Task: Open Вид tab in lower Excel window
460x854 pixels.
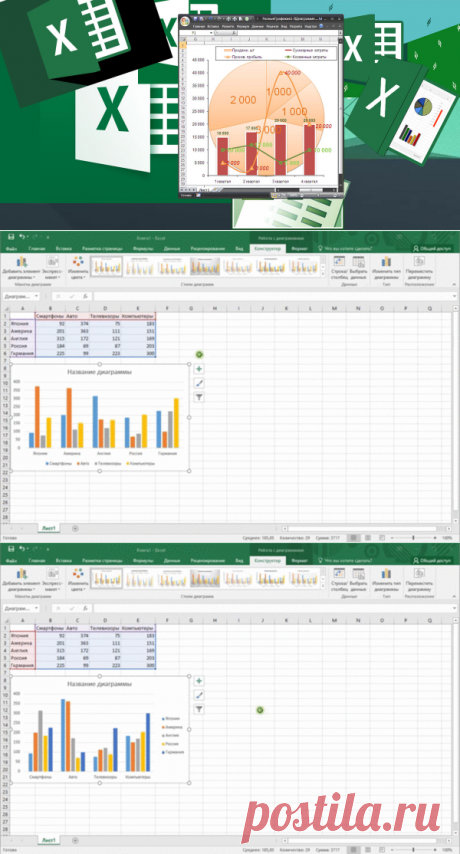Action: (x=238, y=560)
